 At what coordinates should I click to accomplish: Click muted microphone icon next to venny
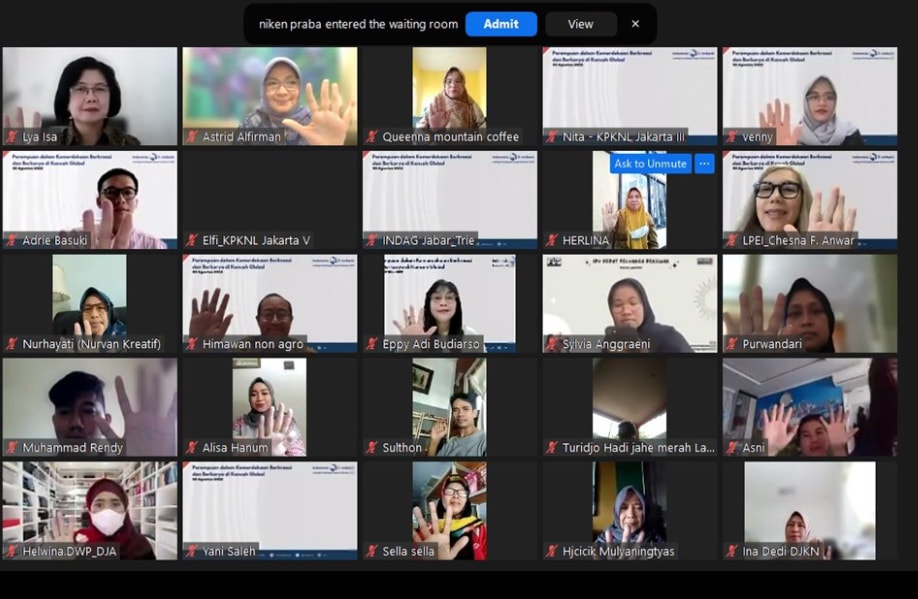point(732,137)
